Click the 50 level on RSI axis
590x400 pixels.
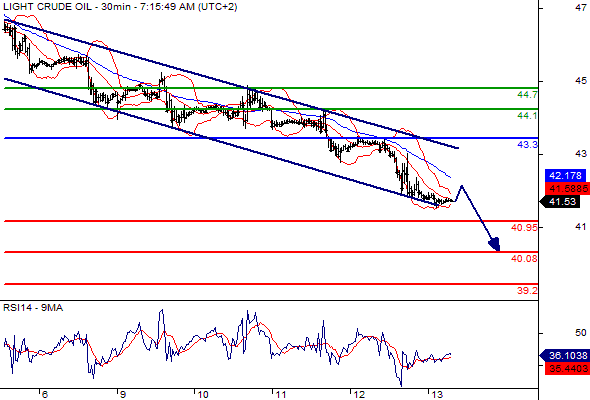click(581, 333)
